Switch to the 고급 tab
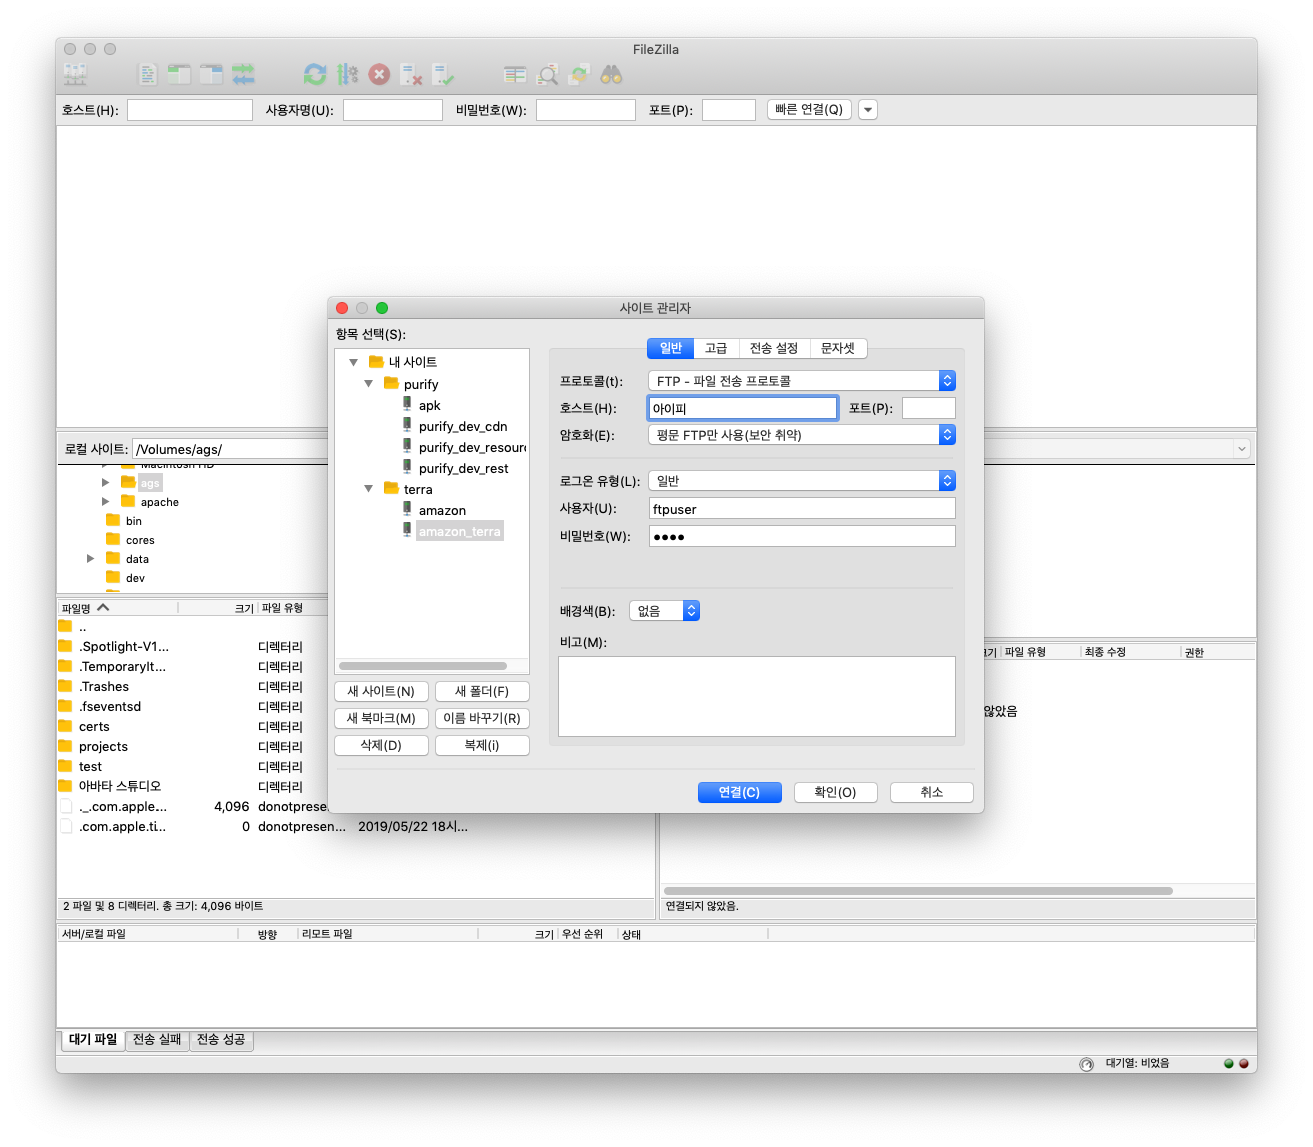 point(716,348)
